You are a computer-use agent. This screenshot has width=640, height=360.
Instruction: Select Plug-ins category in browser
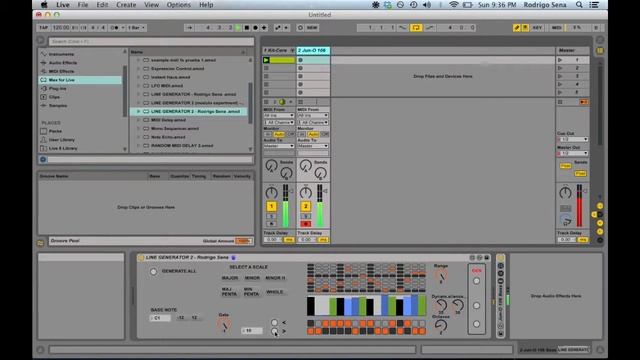[x=58, y=88]
